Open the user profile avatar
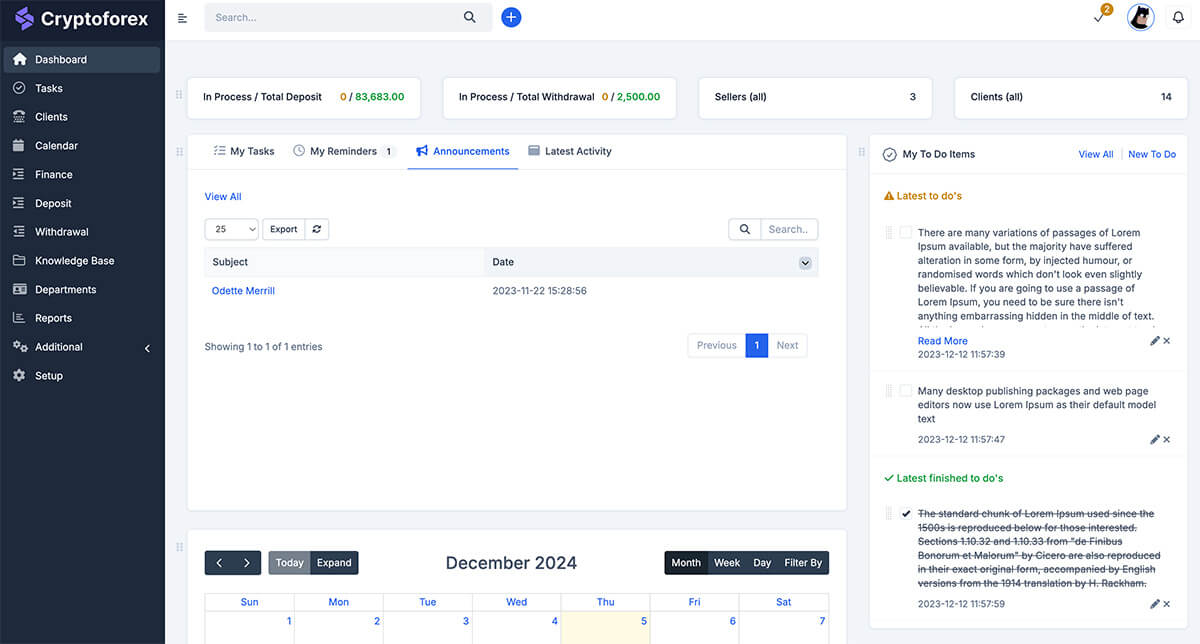This screenshot has width=1200, height=644. tap(1140, 17)
